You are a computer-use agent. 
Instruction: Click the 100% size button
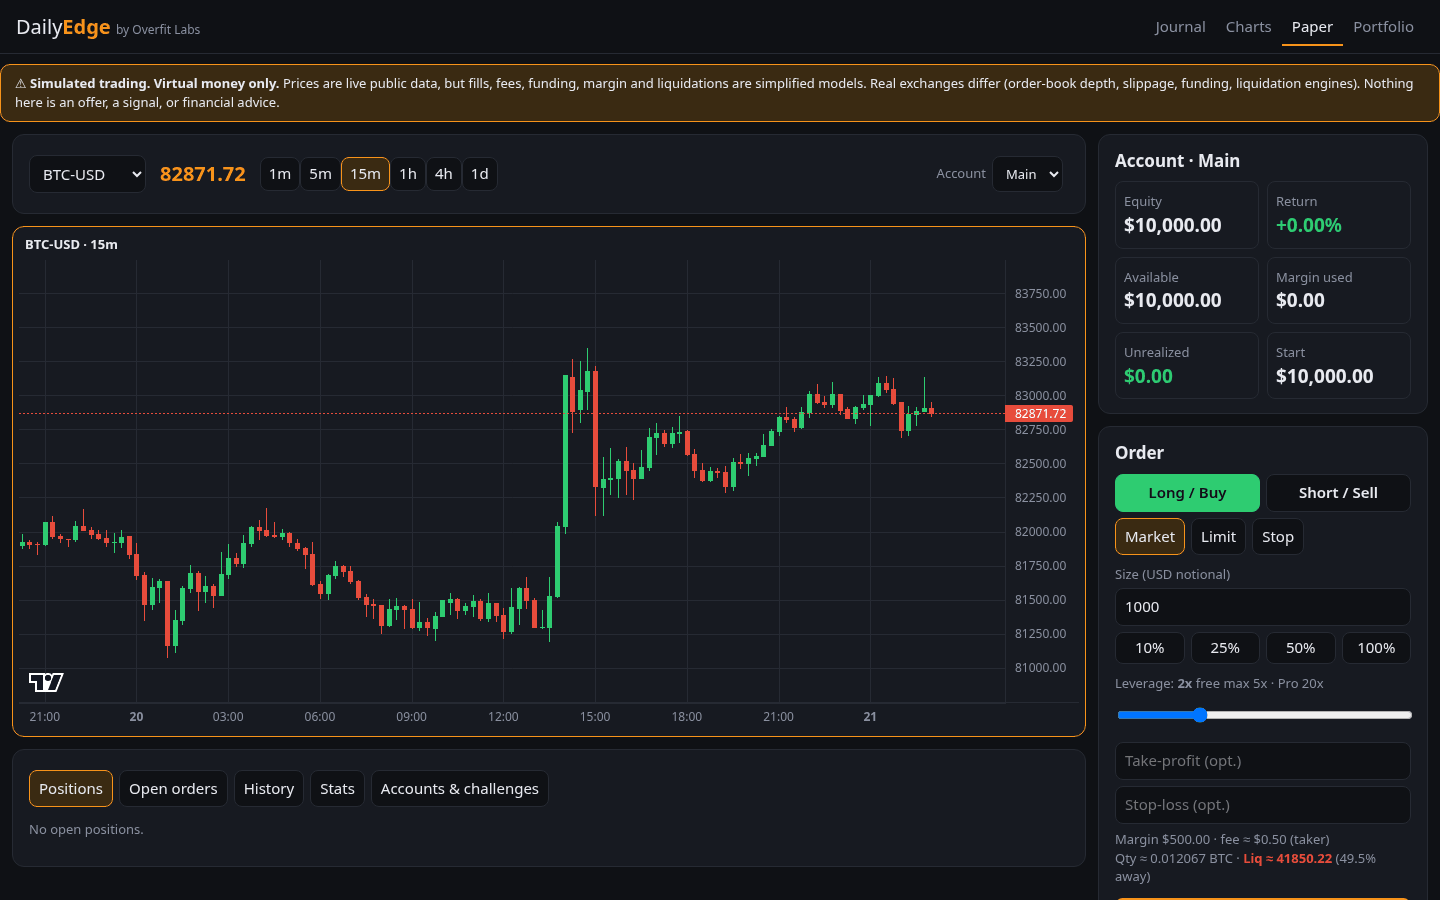pos(1376,648)
